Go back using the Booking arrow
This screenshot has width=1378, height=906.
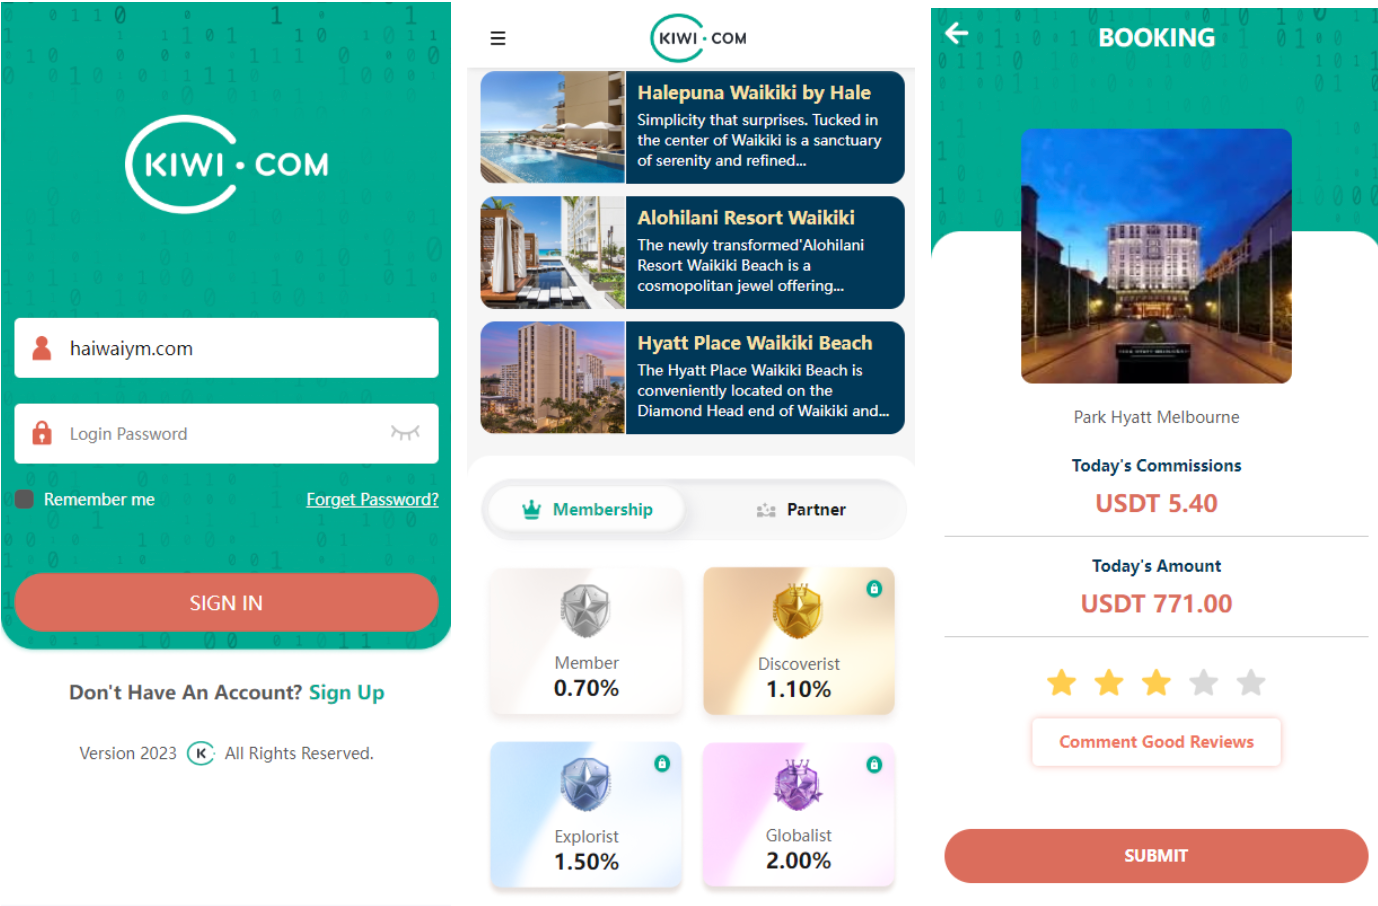[957, 34]
